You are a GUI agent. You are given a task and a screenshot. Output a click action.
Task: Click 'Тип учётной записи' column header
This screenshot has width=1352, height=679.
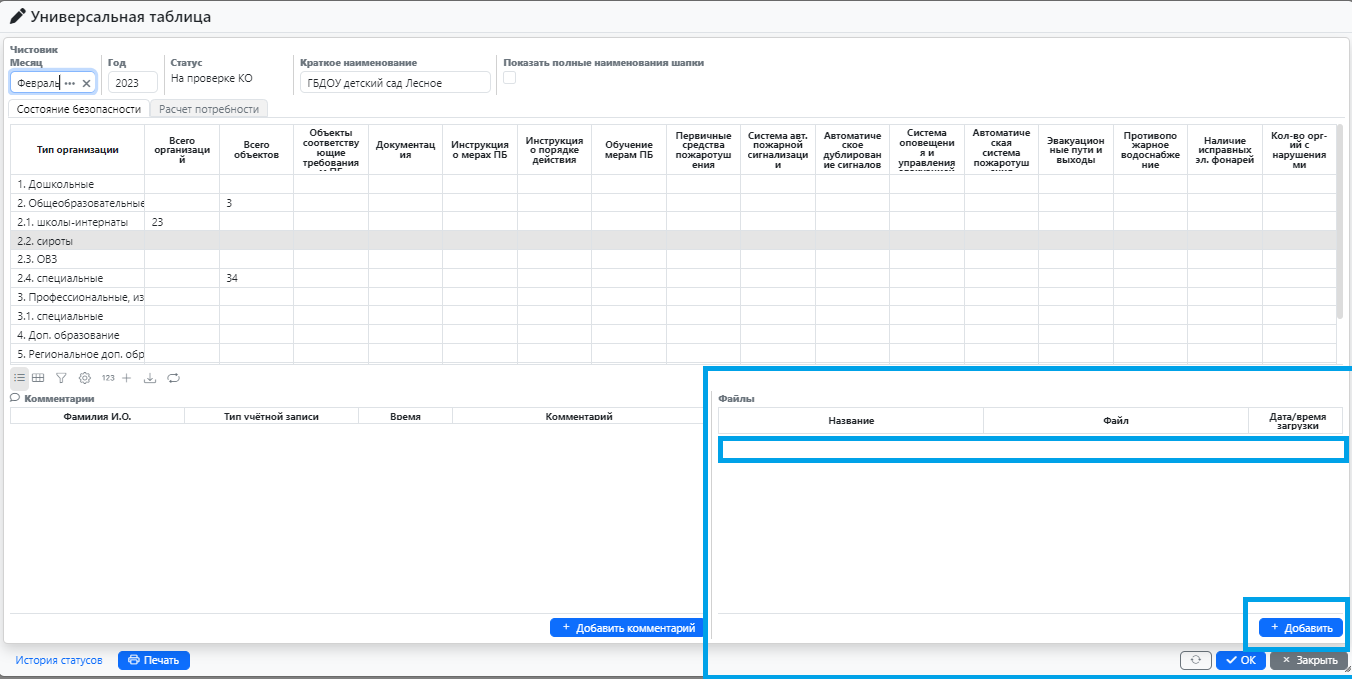click(x=271, y=416)
